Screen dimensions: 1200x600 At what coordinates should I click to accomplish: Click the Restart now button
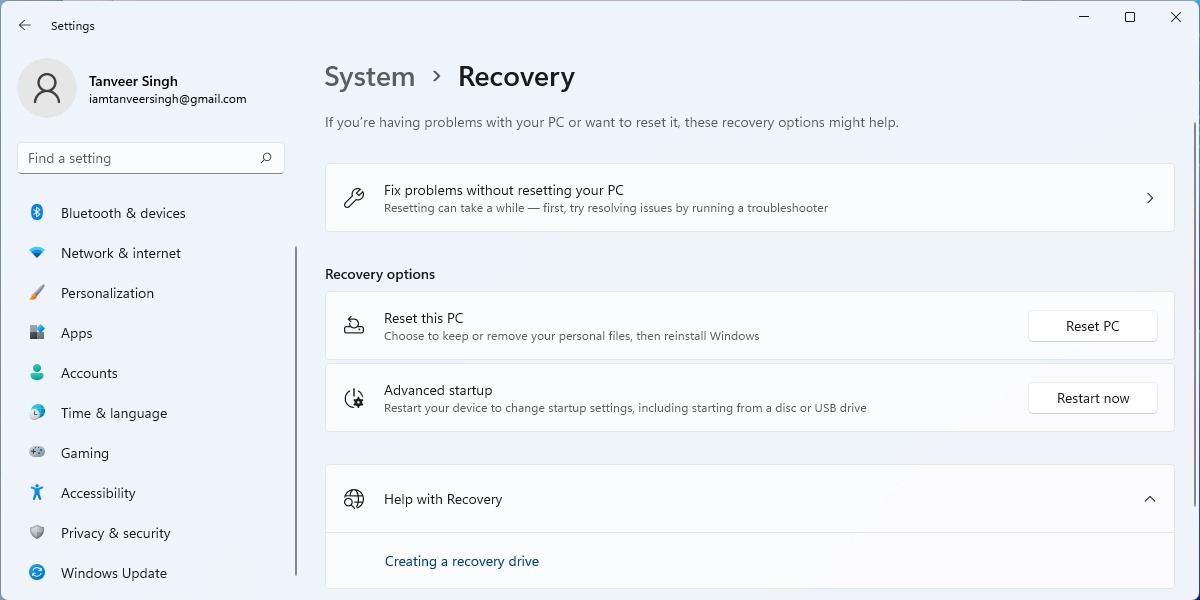click(1092, 398)
